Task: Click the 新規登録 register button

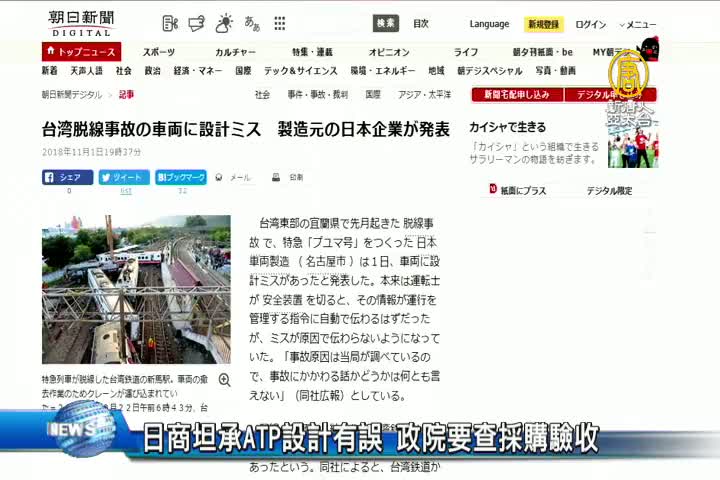Action: (544, 24)
